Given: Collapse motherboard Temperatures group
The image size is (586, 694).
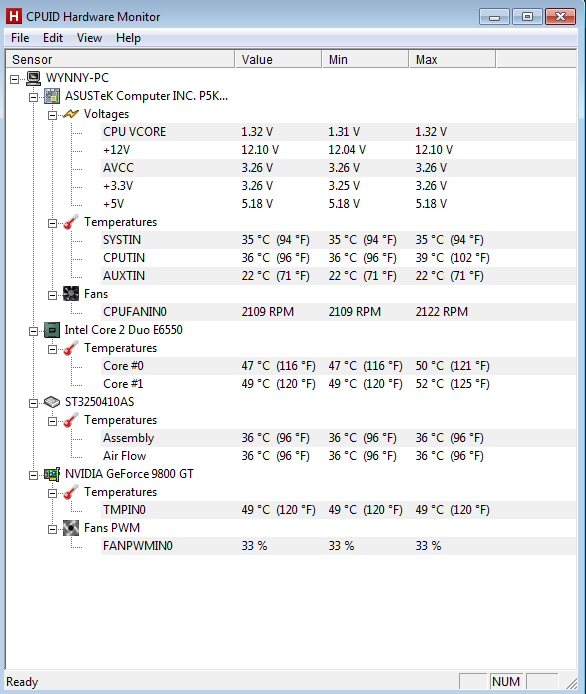Looking at the screenshot, I should (52, 224).
